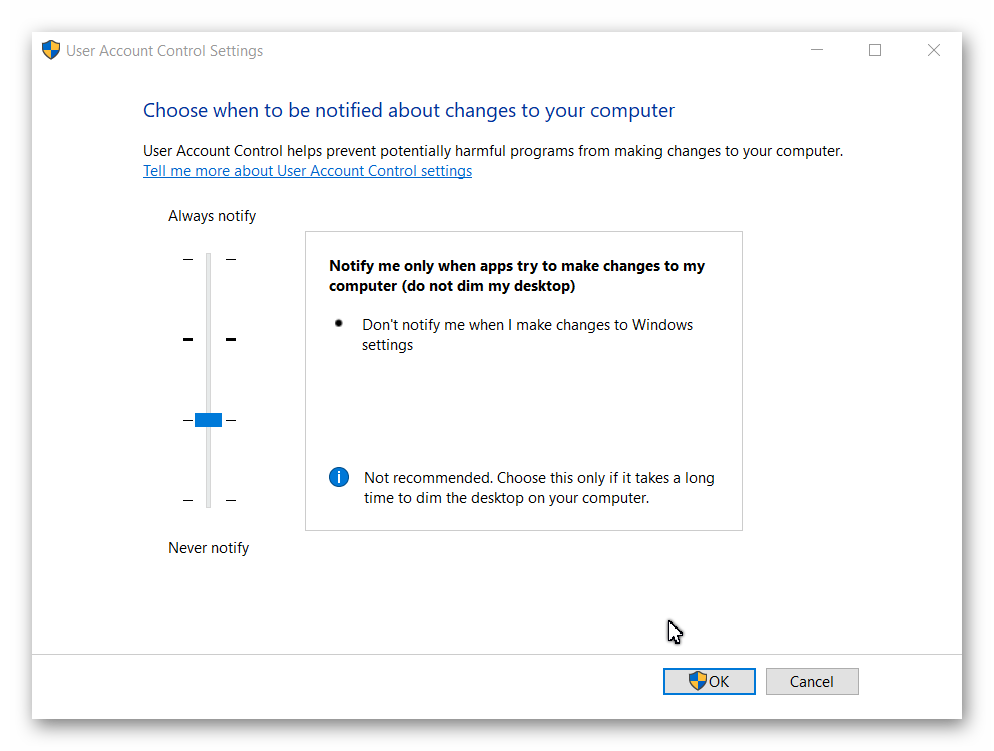Click the 'Not recommended' warning text
The image size is (994, 751).
[x=539, y=487]
